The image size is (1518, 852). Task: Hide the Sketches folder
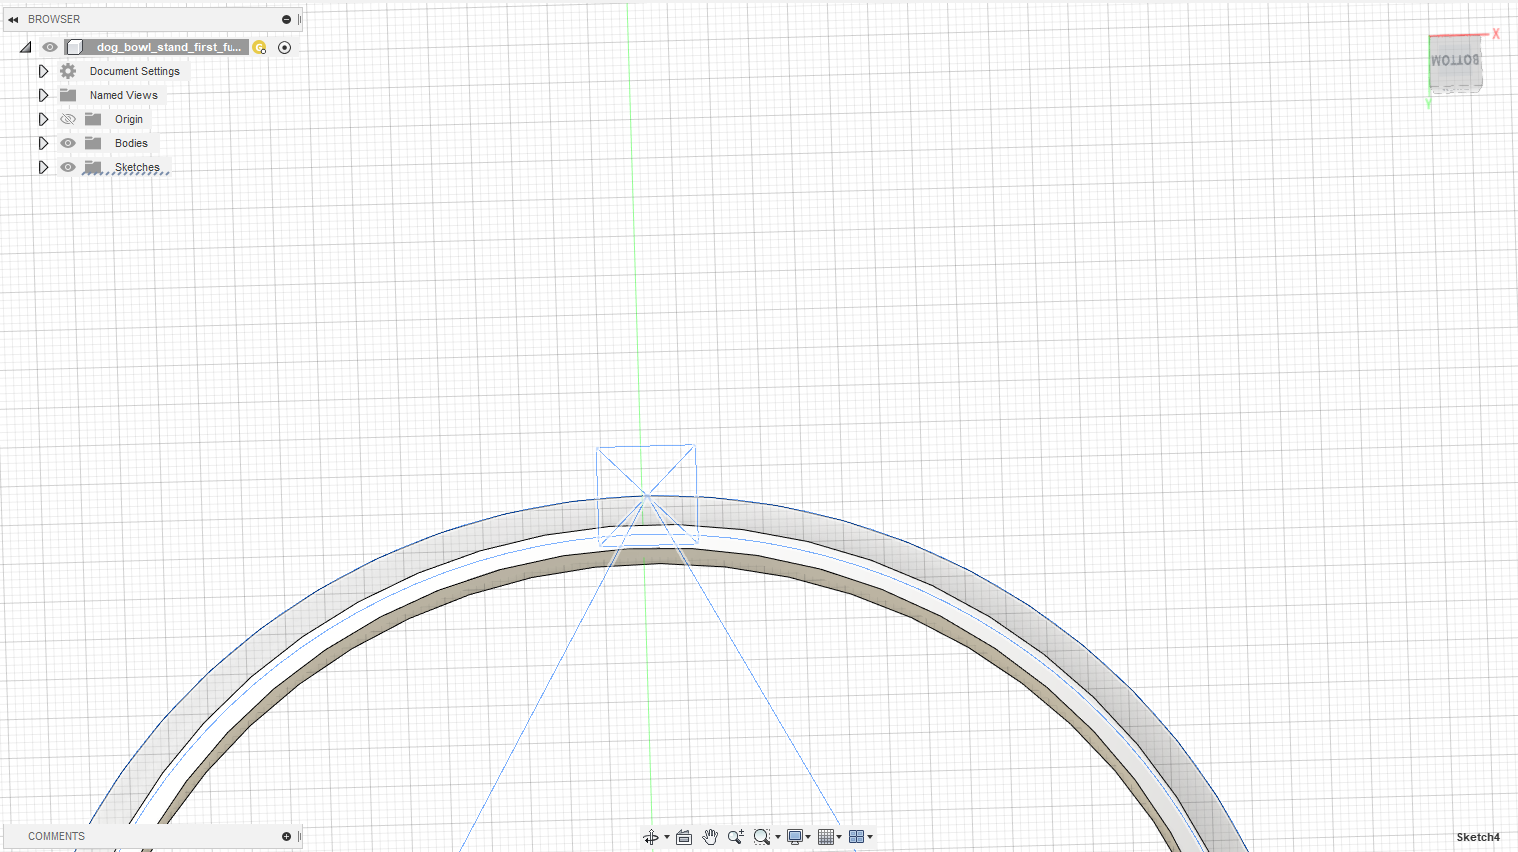(x=68, y=167)
